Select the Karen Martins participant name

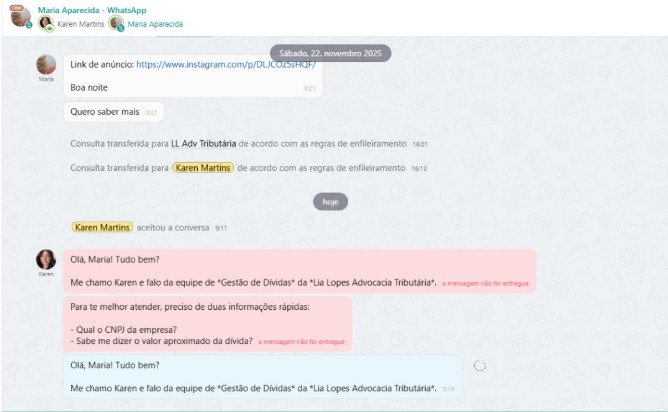point(81,24)
